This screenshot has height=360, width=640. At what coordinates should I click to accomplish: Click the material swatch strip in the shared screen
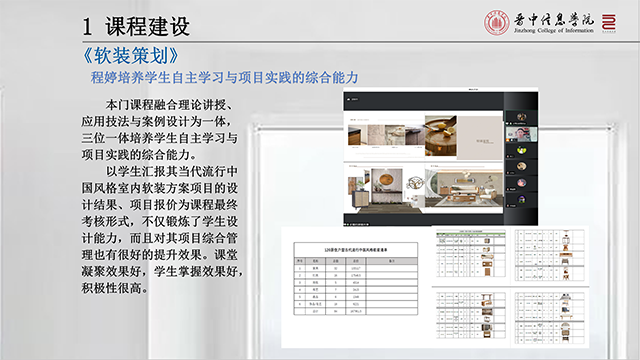[386, 135]
